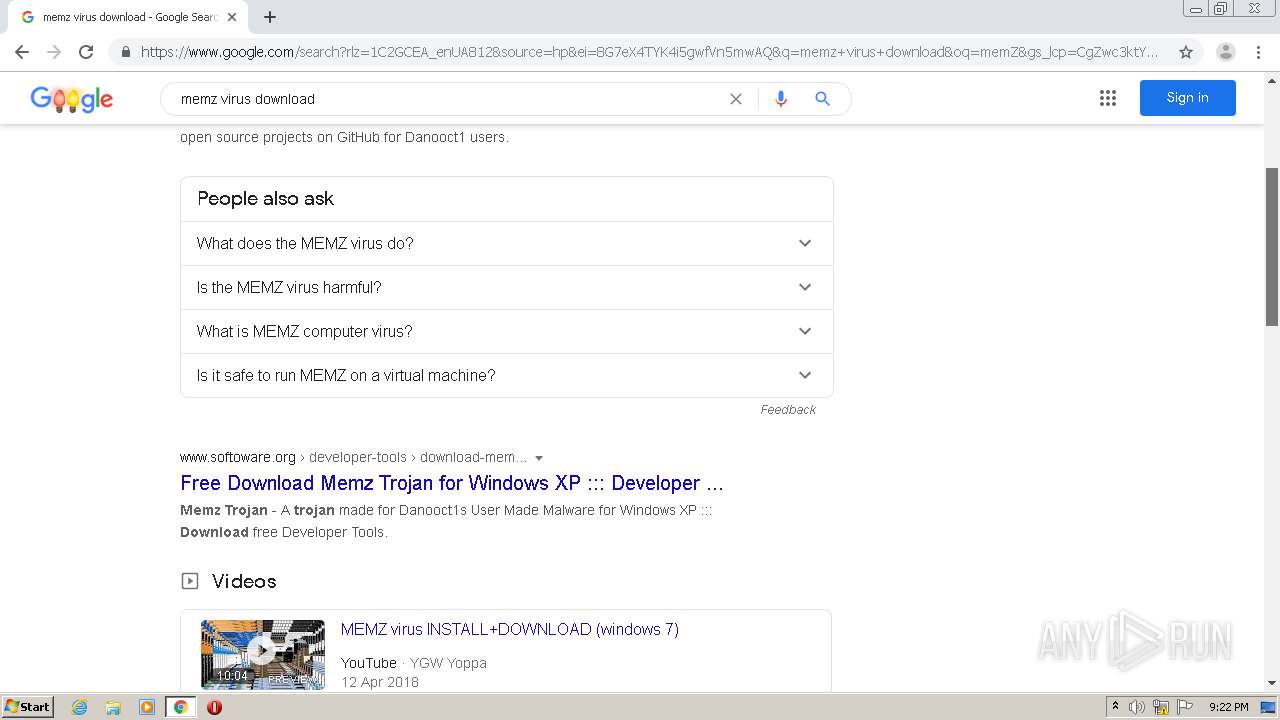View site info via the lock icon
Viewport: 1280px width, 720px height.
pos(125,52)
